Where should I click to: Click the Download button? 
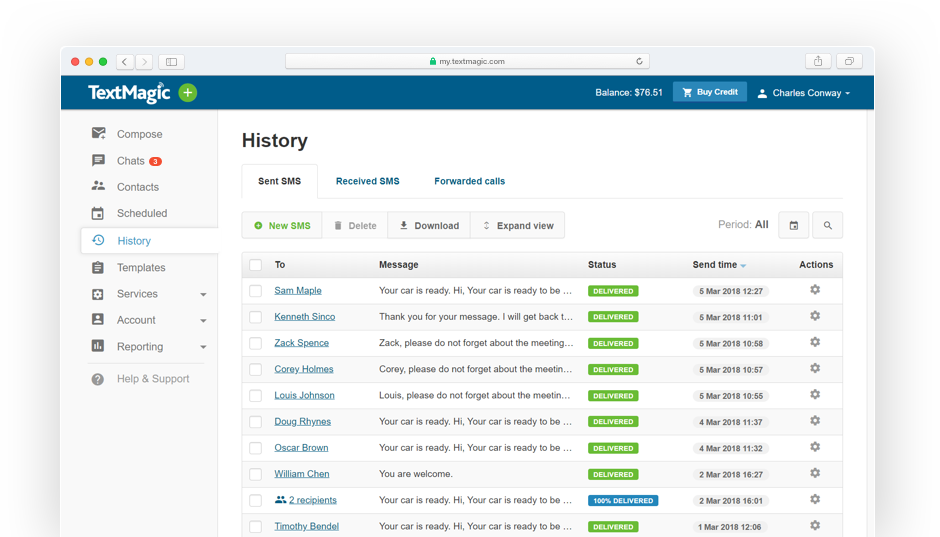click(x=429, y=225)
